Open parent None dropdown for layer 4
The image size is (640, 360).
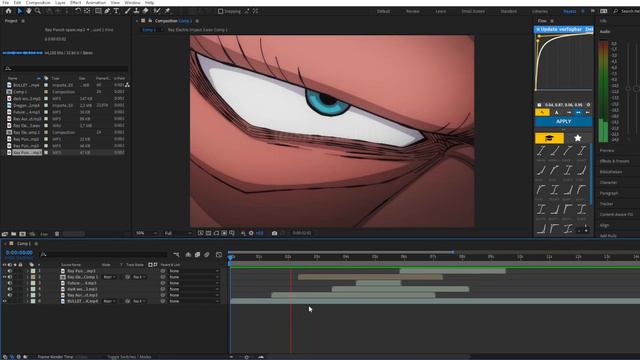193,289
